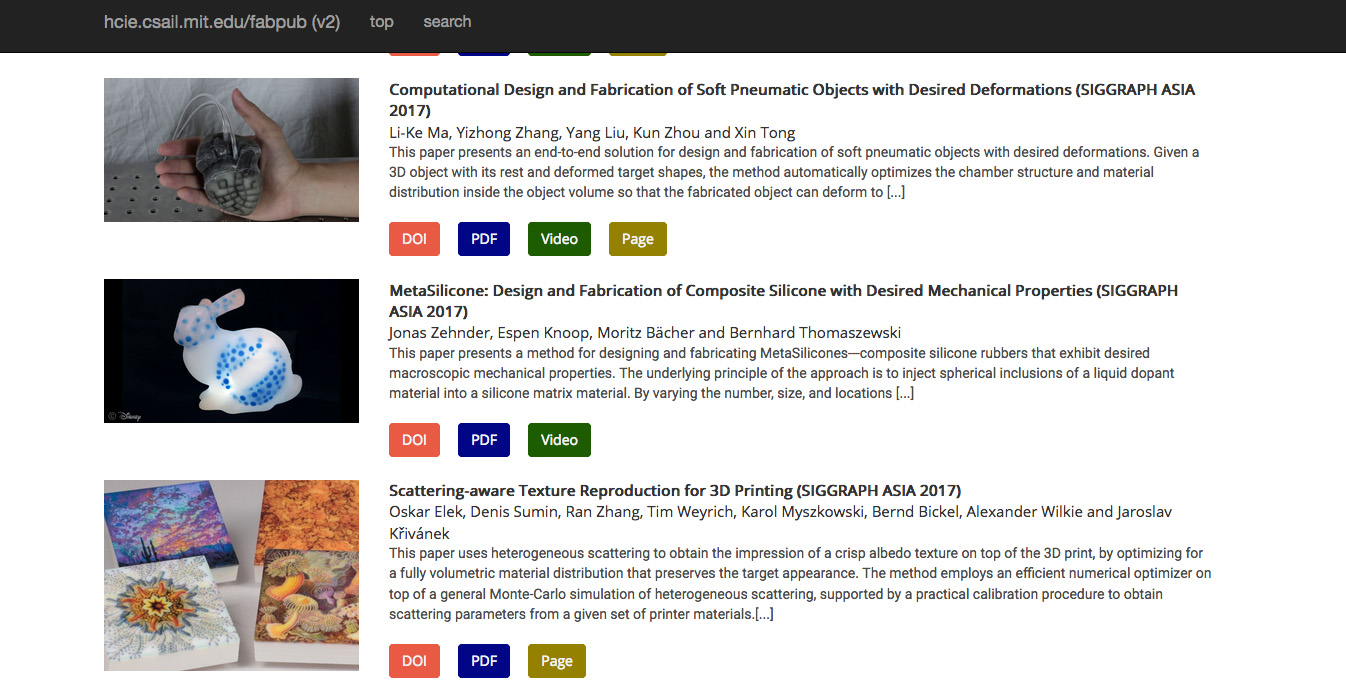Click the blue-dotted bunny MetaSilicone thumbnail
The image size is (1346, 688).
point(231,351)
